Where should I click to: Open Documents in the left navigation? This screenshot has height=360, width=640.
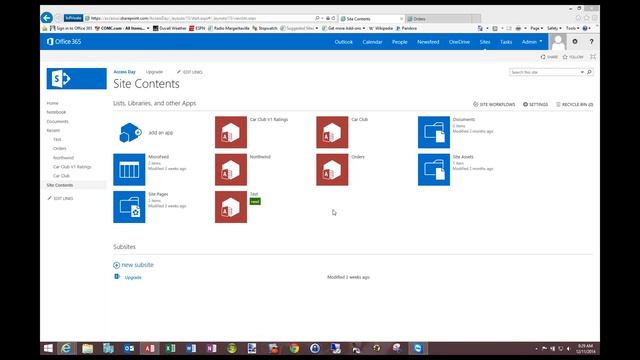pos(58,122)
